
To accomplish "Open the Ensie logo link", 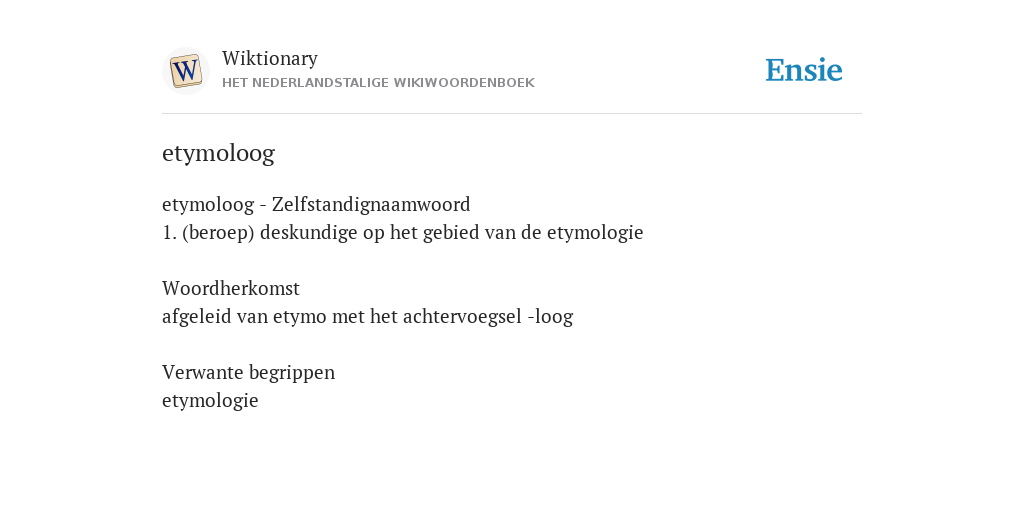I will (804, 70).
